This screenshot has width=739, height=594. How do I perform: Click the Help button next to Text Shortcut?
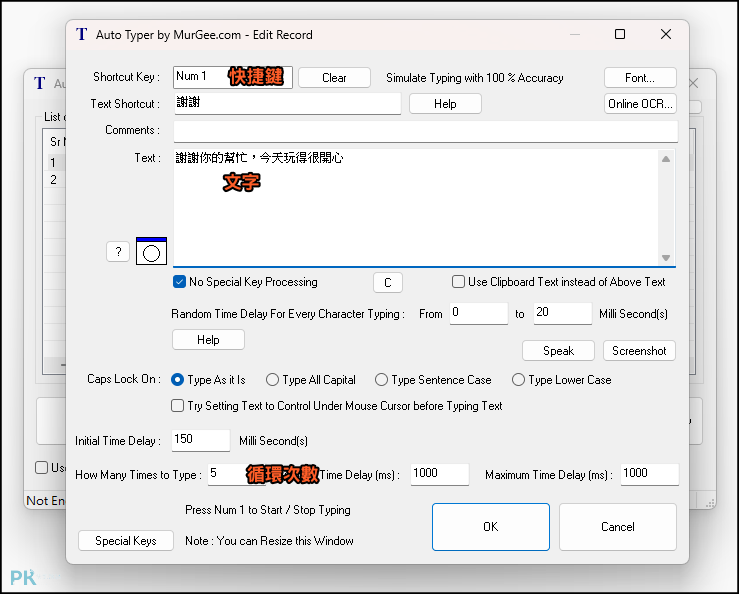tap(445, 104)
